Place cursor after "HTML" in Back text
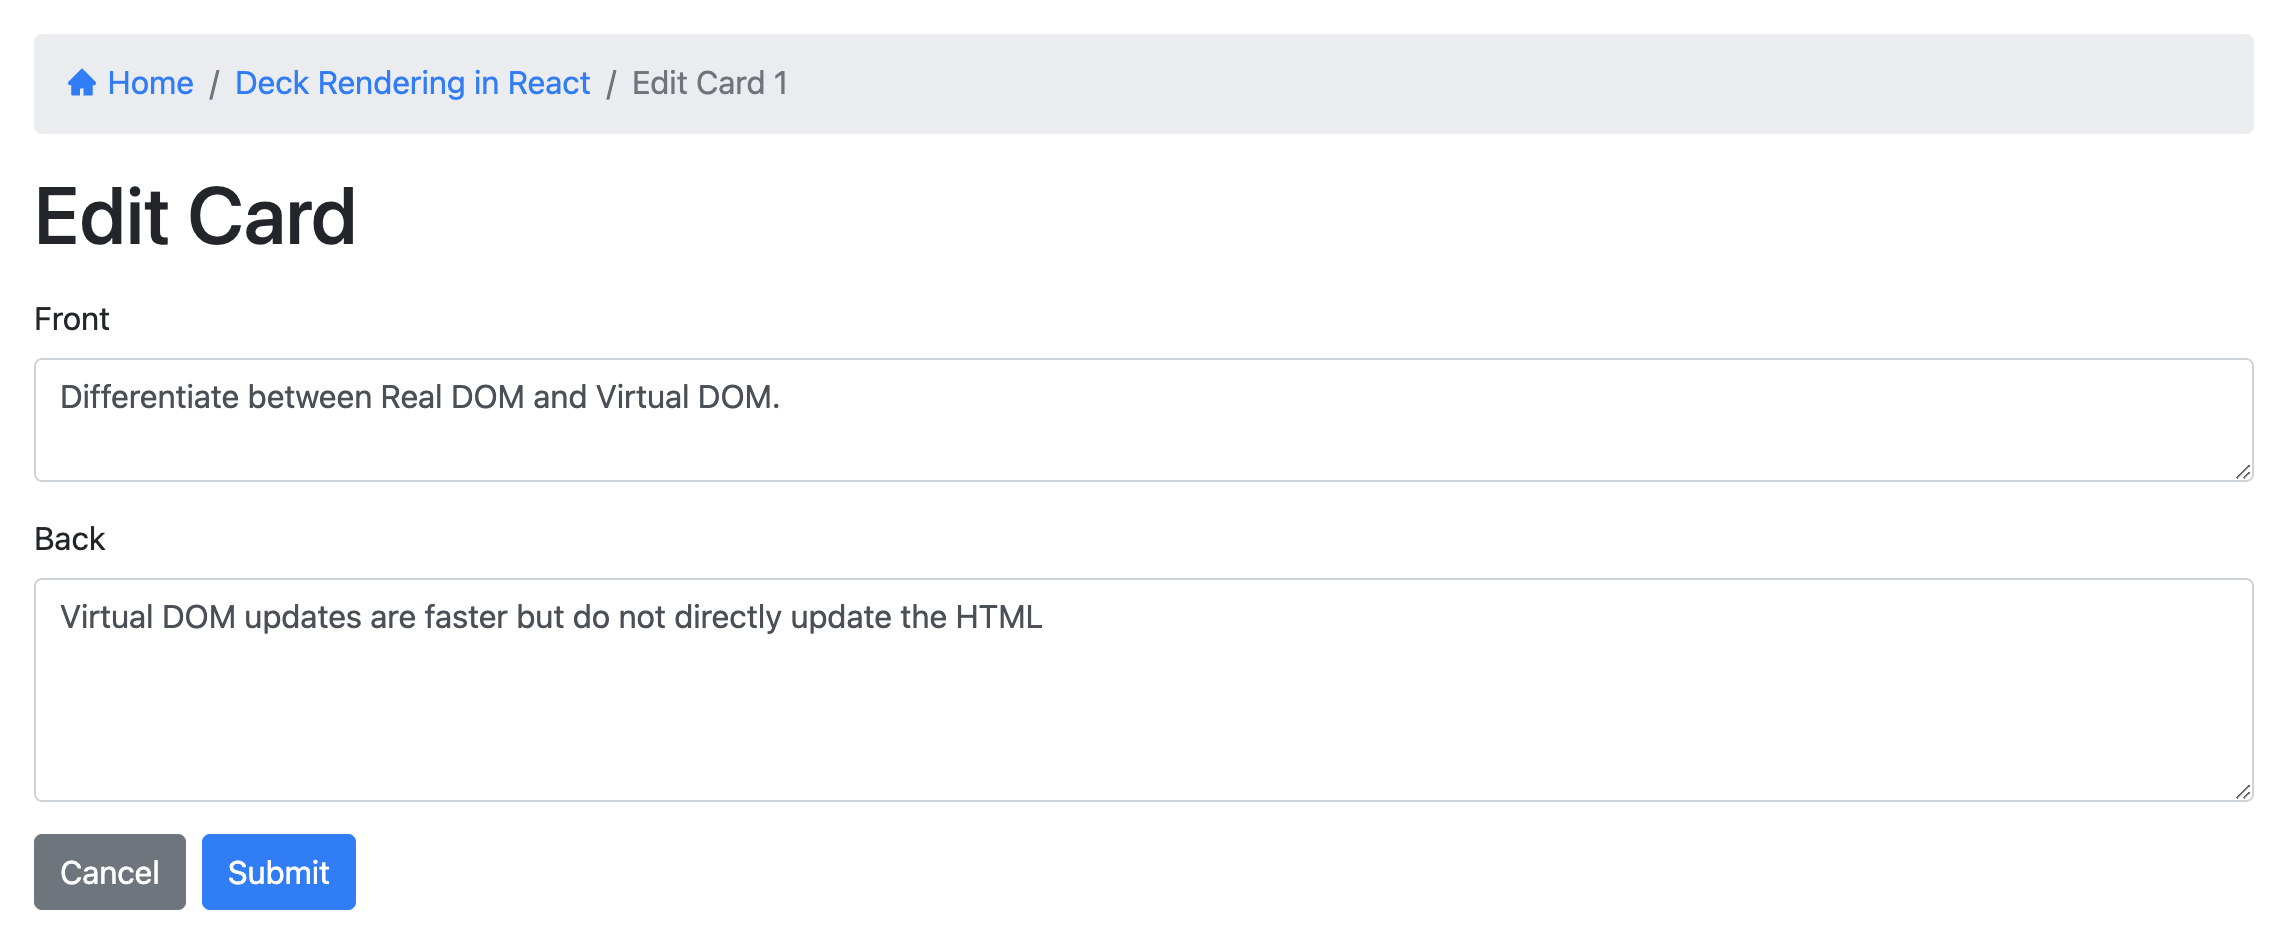Image resolution: width=2284 pixels, height=940 pixels. [1044, 617]
